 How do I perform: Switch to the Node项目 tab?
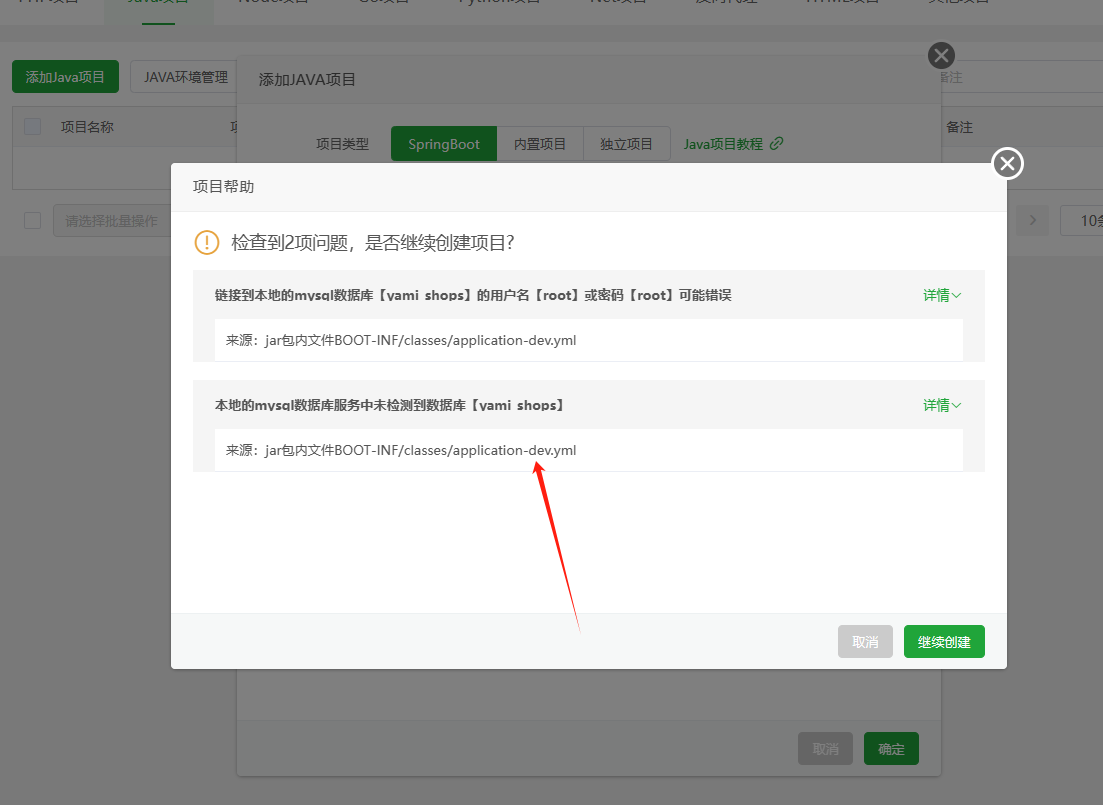(271, 5)
